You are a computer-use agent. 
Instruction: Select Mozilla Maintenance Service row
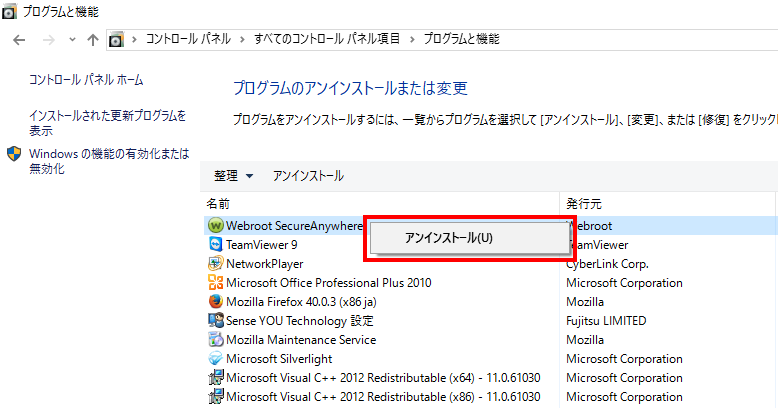pos(301,340)
